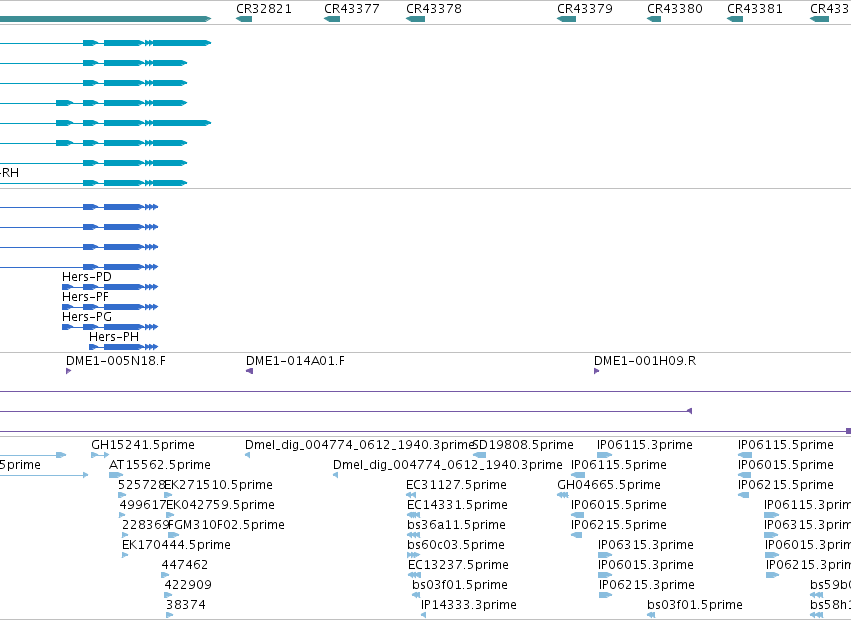
Task: Click the EK170444.5prime label
Action: tap(176, 545)
